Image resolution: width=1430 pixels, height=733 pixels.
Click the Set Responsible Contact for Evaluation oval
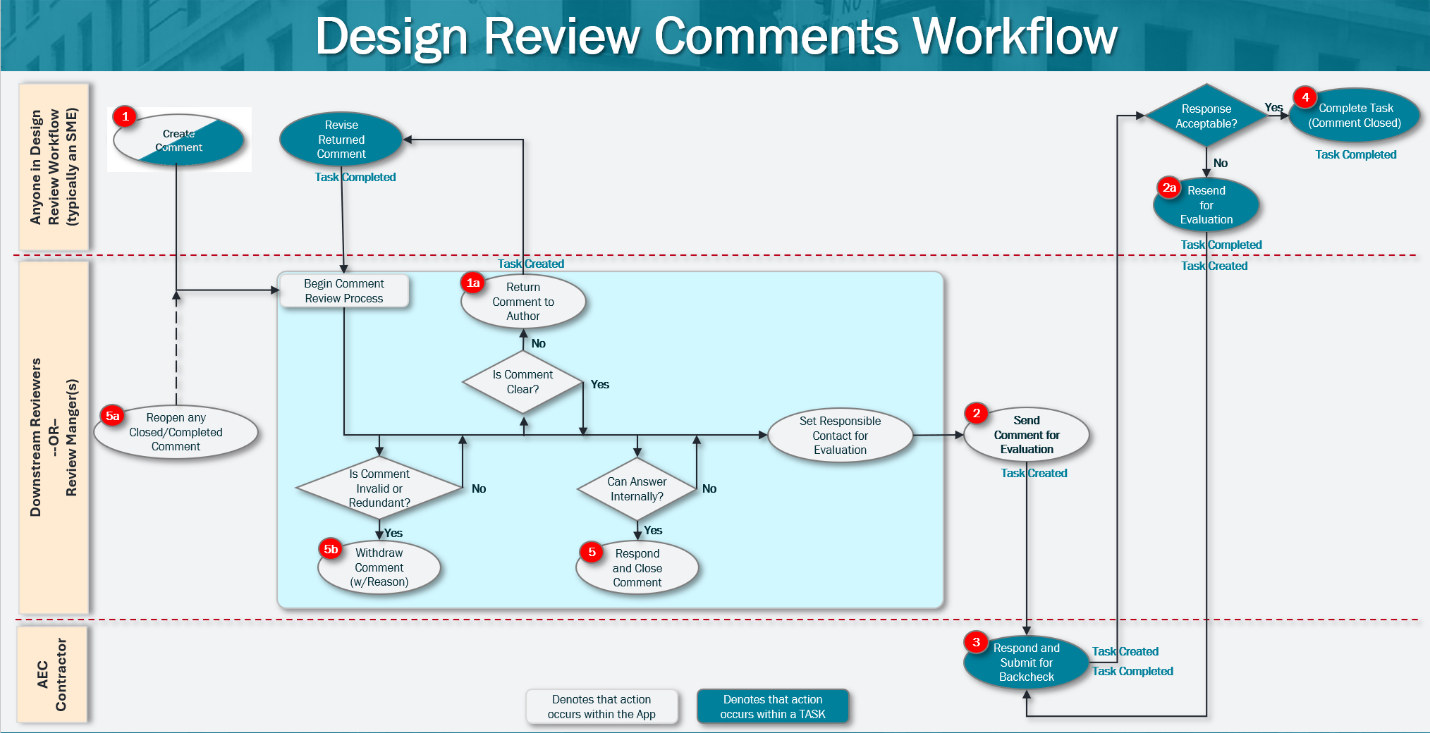[x=840, y=436]
